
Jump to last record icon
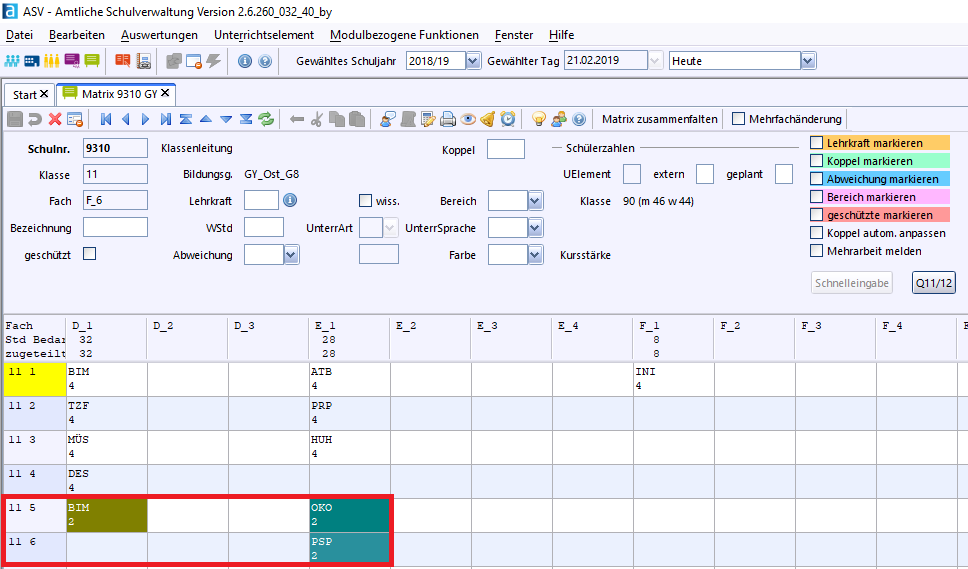[165, 119]
